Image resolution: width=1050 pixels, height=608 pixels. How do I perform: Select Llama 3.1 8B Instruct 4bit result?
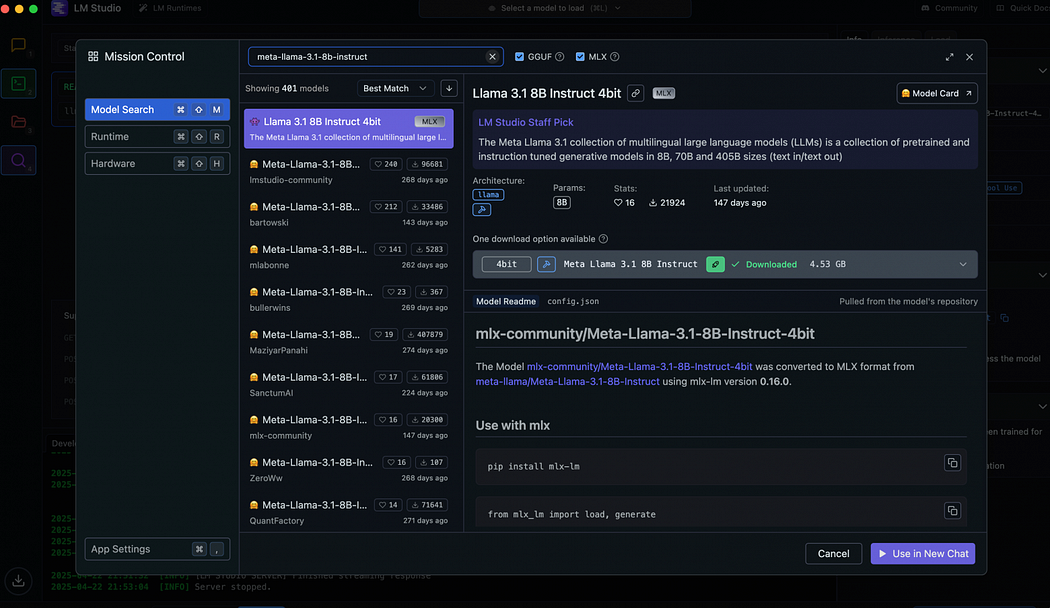(348, 129)
